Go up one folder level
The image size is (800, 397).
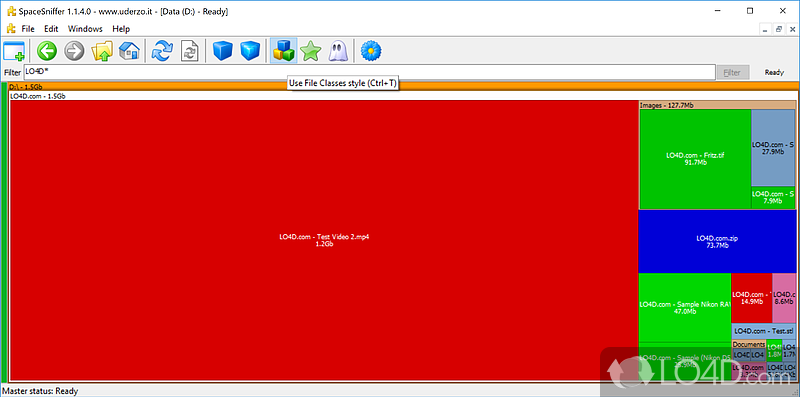102,51
